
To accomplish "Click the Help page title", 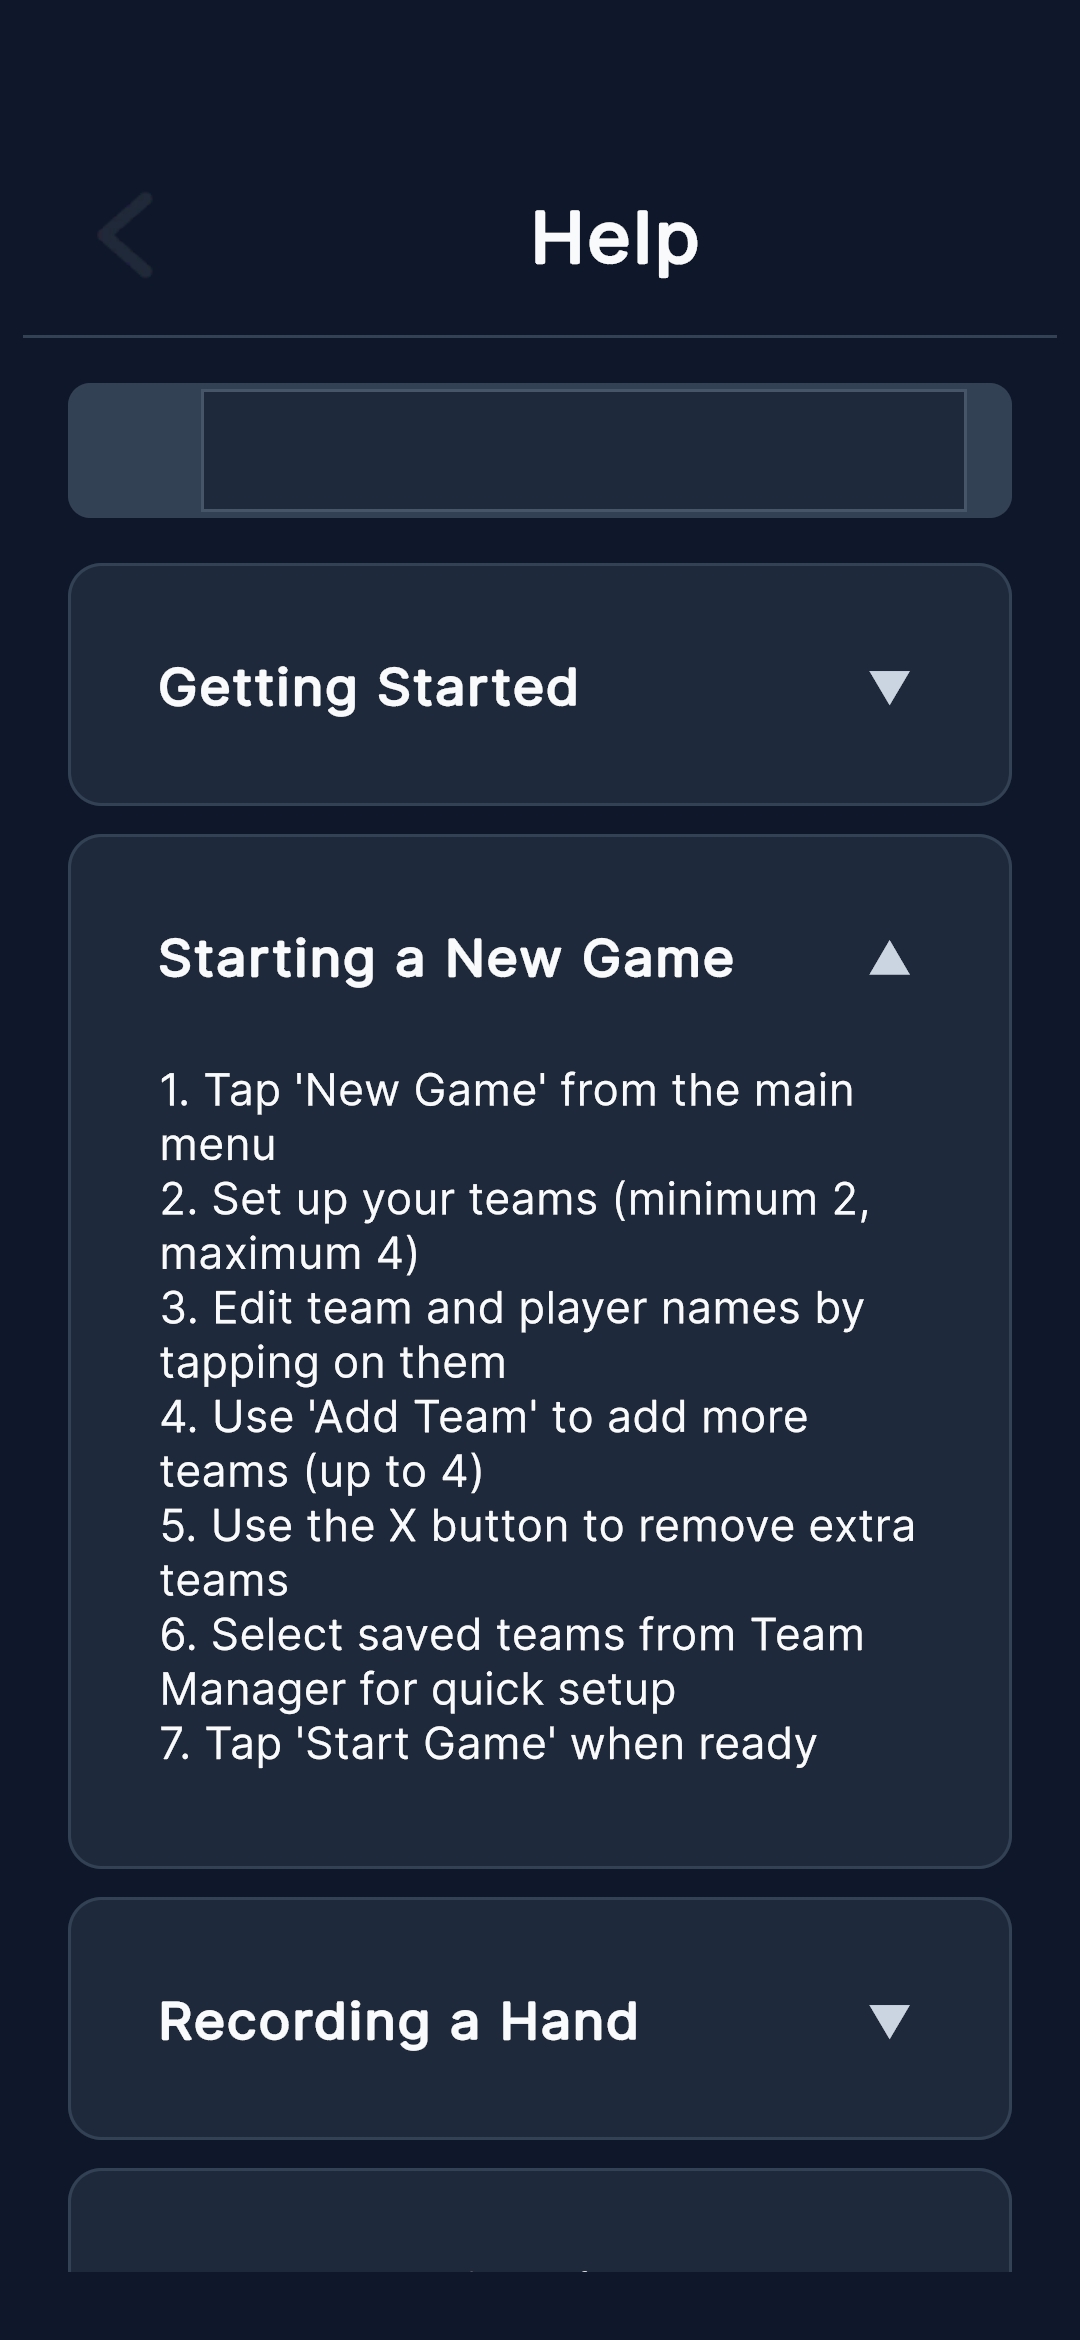I will point(614,238).
